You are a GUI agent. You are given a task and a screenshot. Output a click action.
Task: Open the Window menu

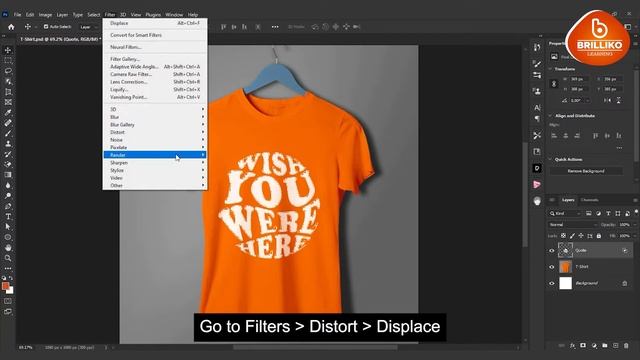[174, 15]
